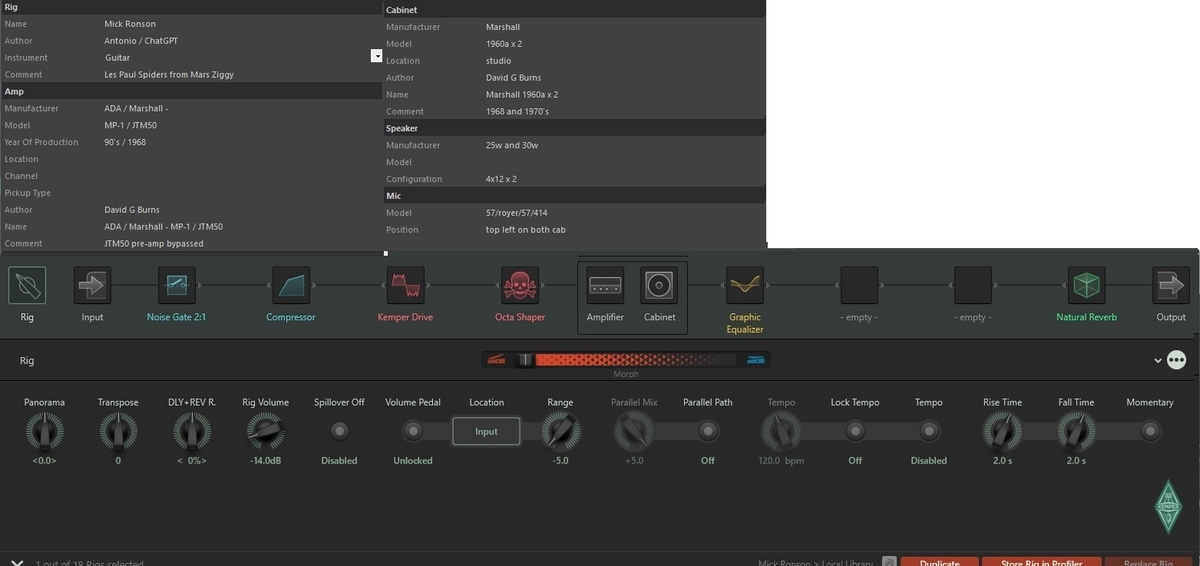Screen dimensions: 1200x566
Task: Close the rig selection bar
Action: click(x=17, y=561)
